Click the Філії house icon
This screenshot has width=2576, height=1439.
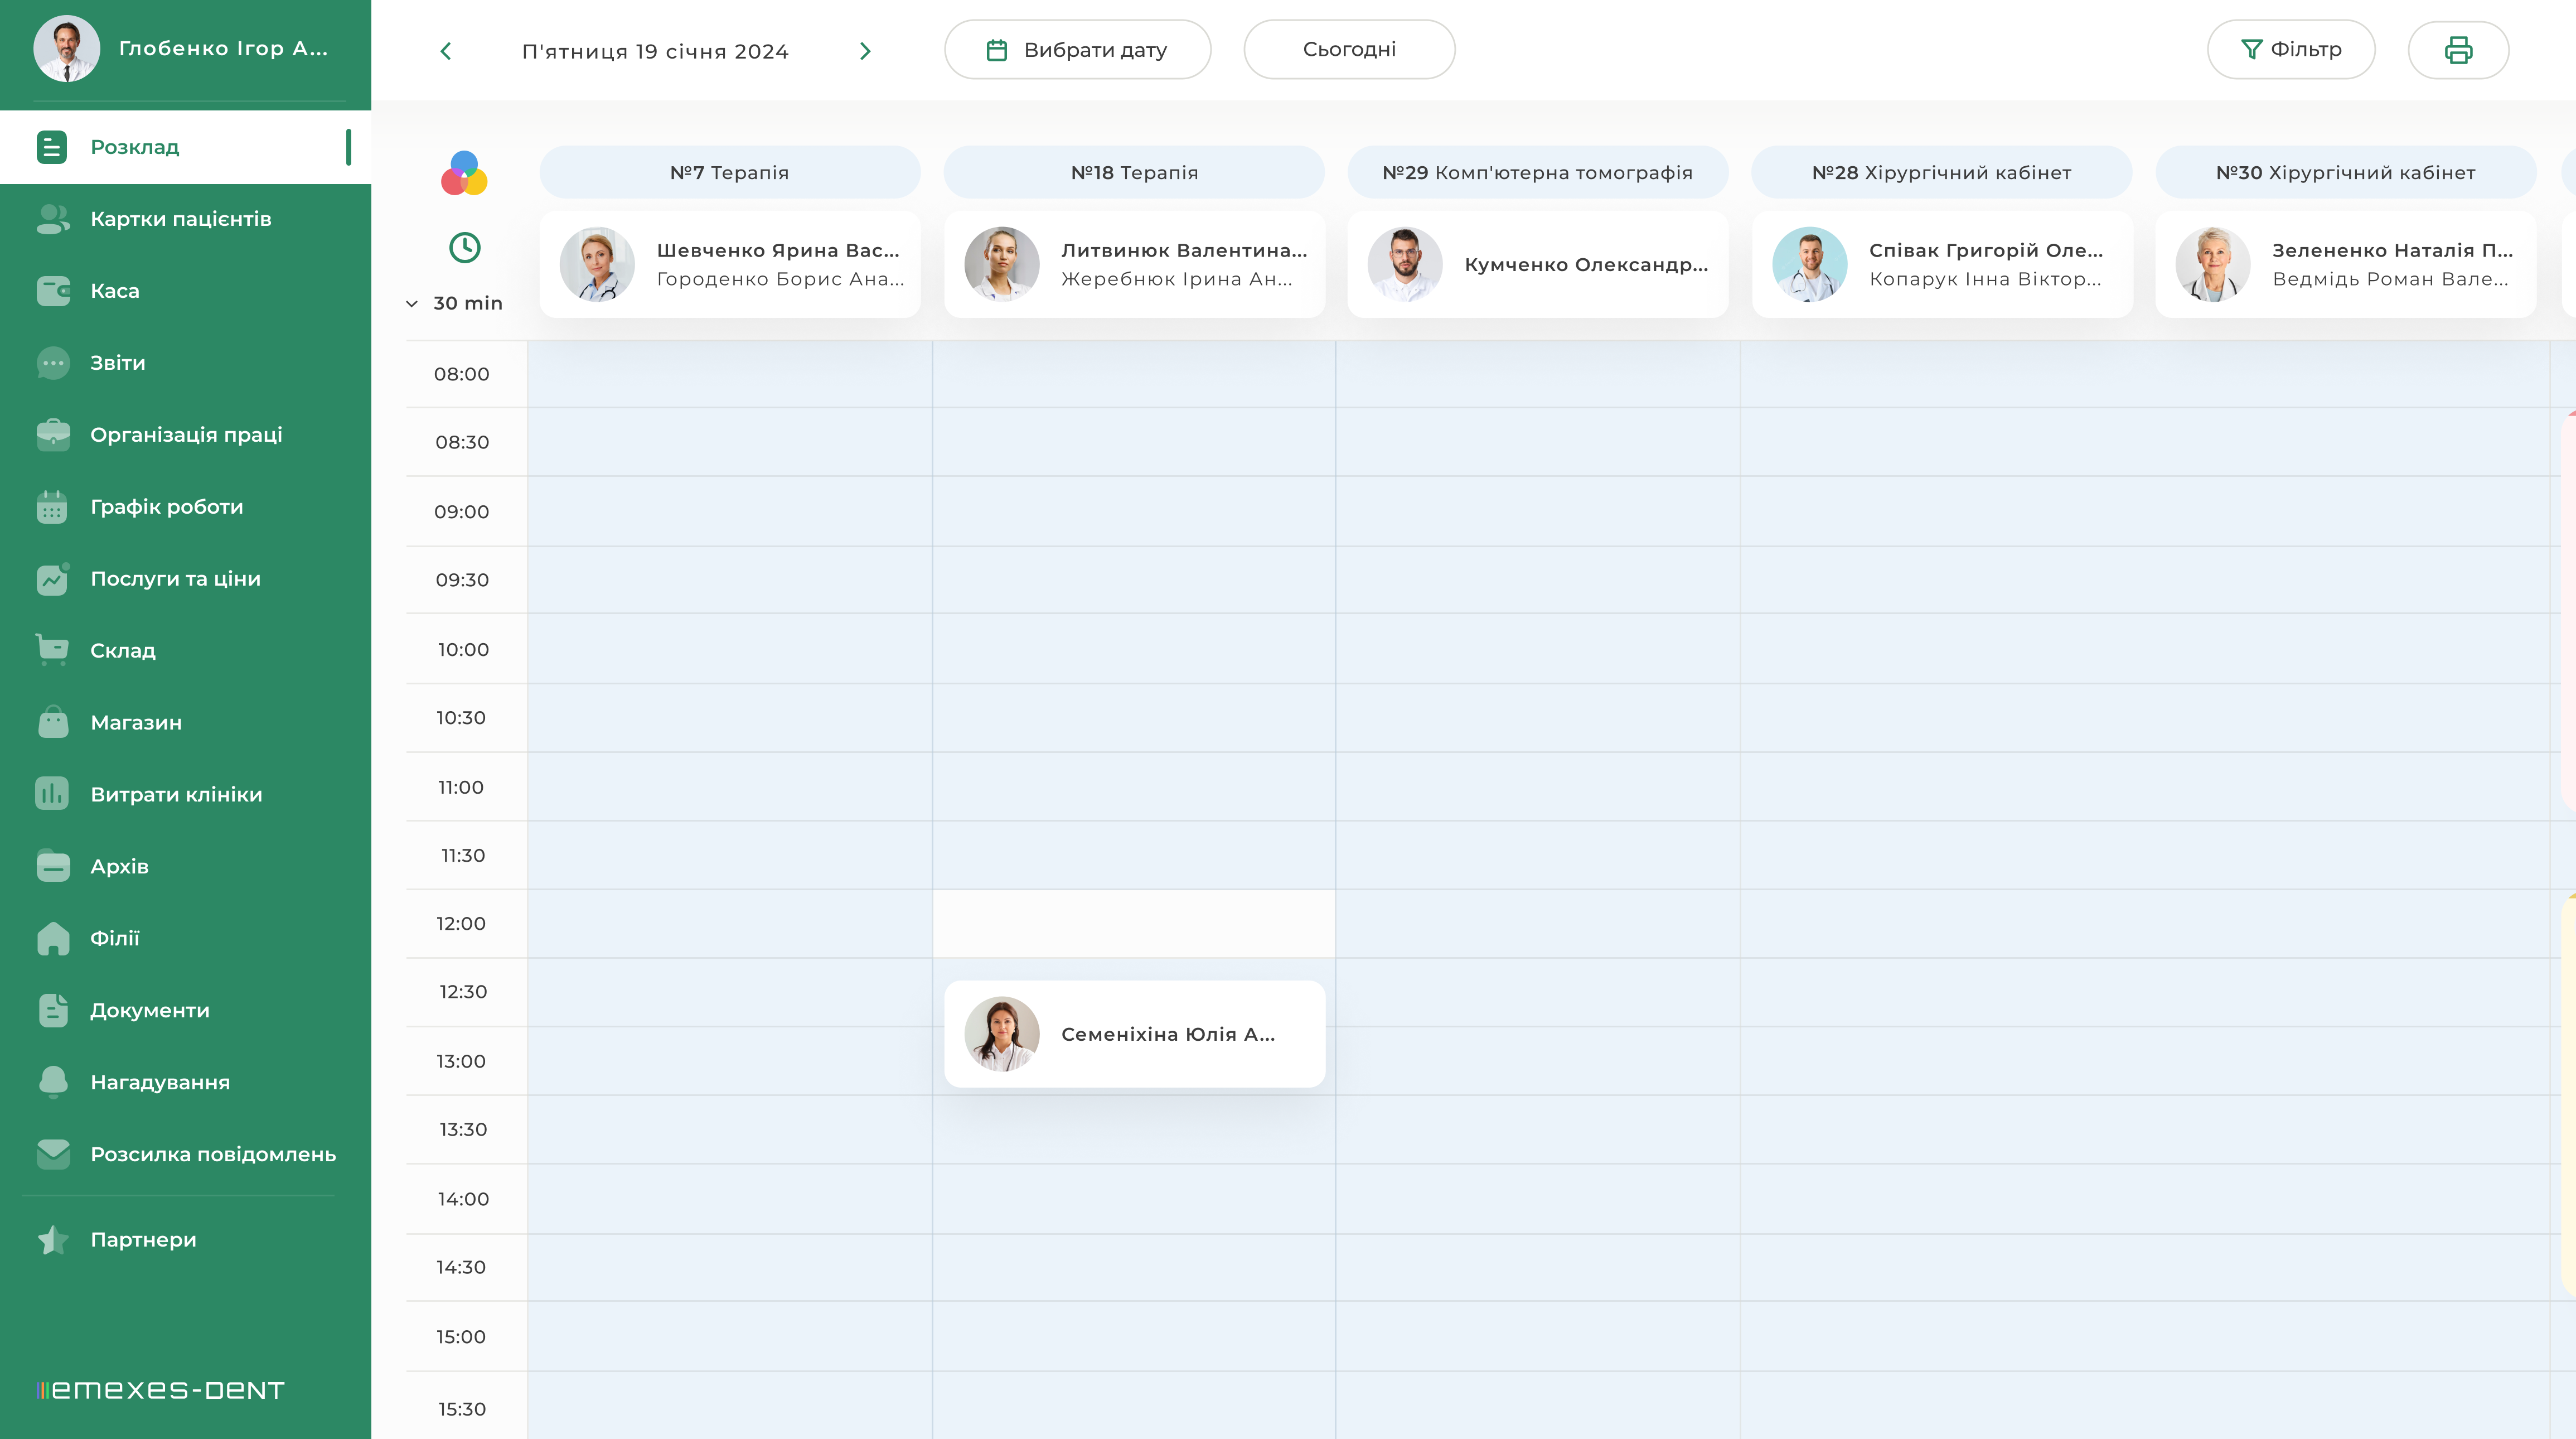[53, 938]
